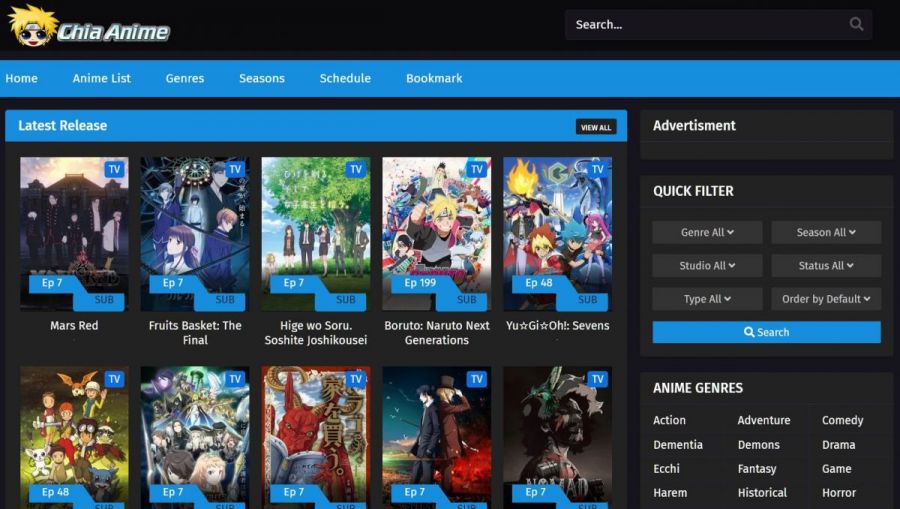The image size is (900, 509).
Task: Select the Action genre link
Action: tap(669, 420)
